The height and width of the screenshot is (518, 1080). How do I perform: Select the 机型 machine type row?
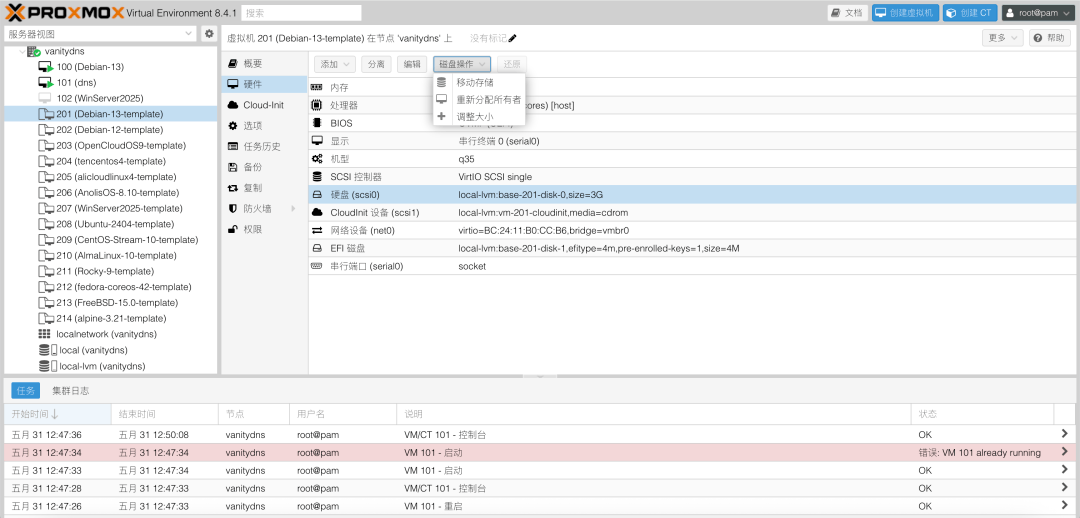tap(694, 158)
